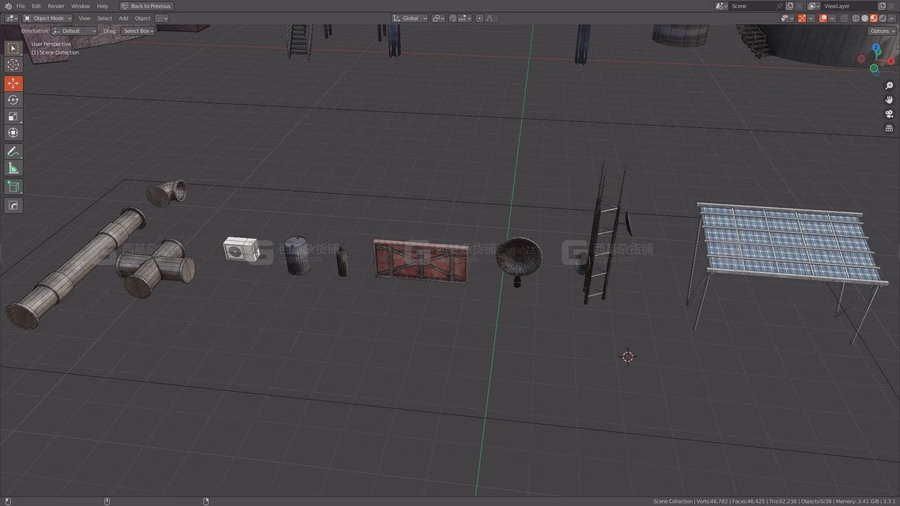Viewport: 900px width, 506px height.
Task: Open the overlays options dropdown arrow
Action: [832, 18]
